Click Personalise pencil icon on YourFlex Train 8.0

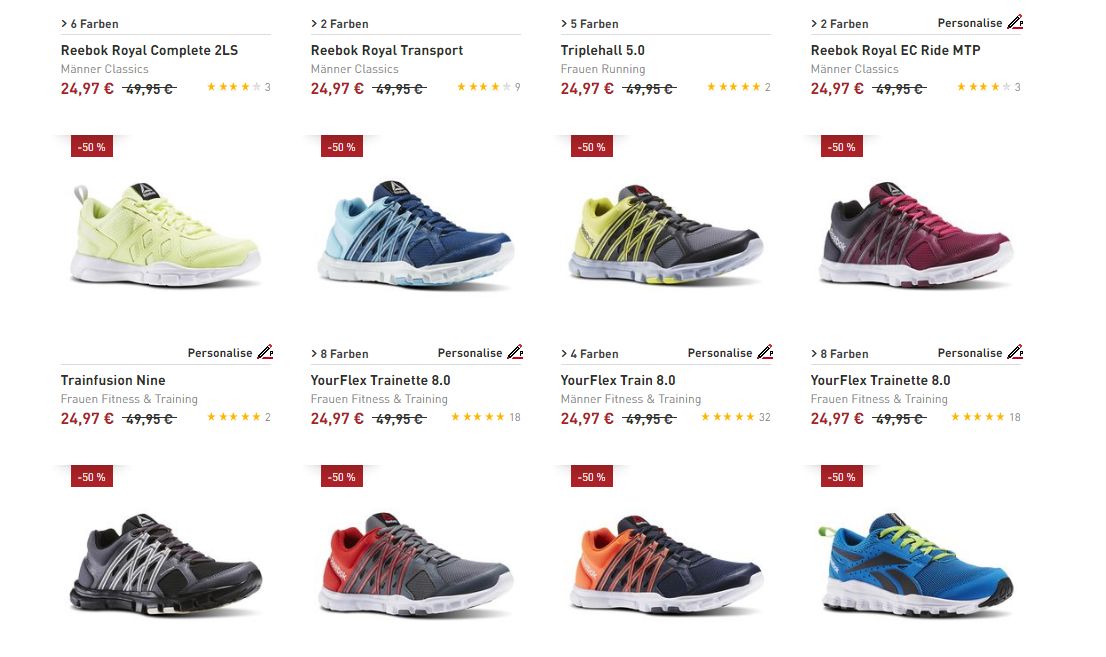[765, 352]
